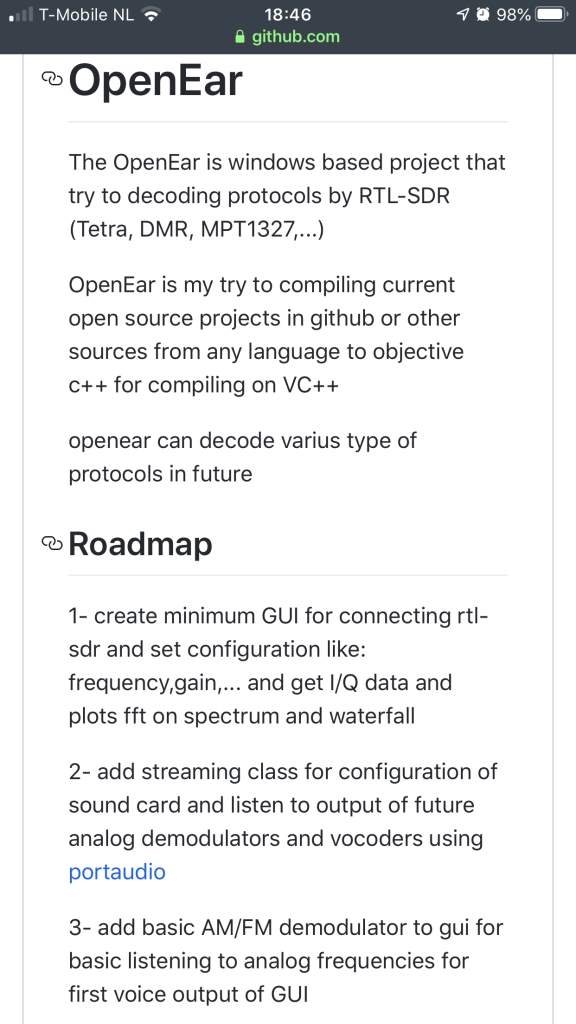576x1024 pixels.
Task: Tap the cellular signal strength bars
Action: (20, 14)
